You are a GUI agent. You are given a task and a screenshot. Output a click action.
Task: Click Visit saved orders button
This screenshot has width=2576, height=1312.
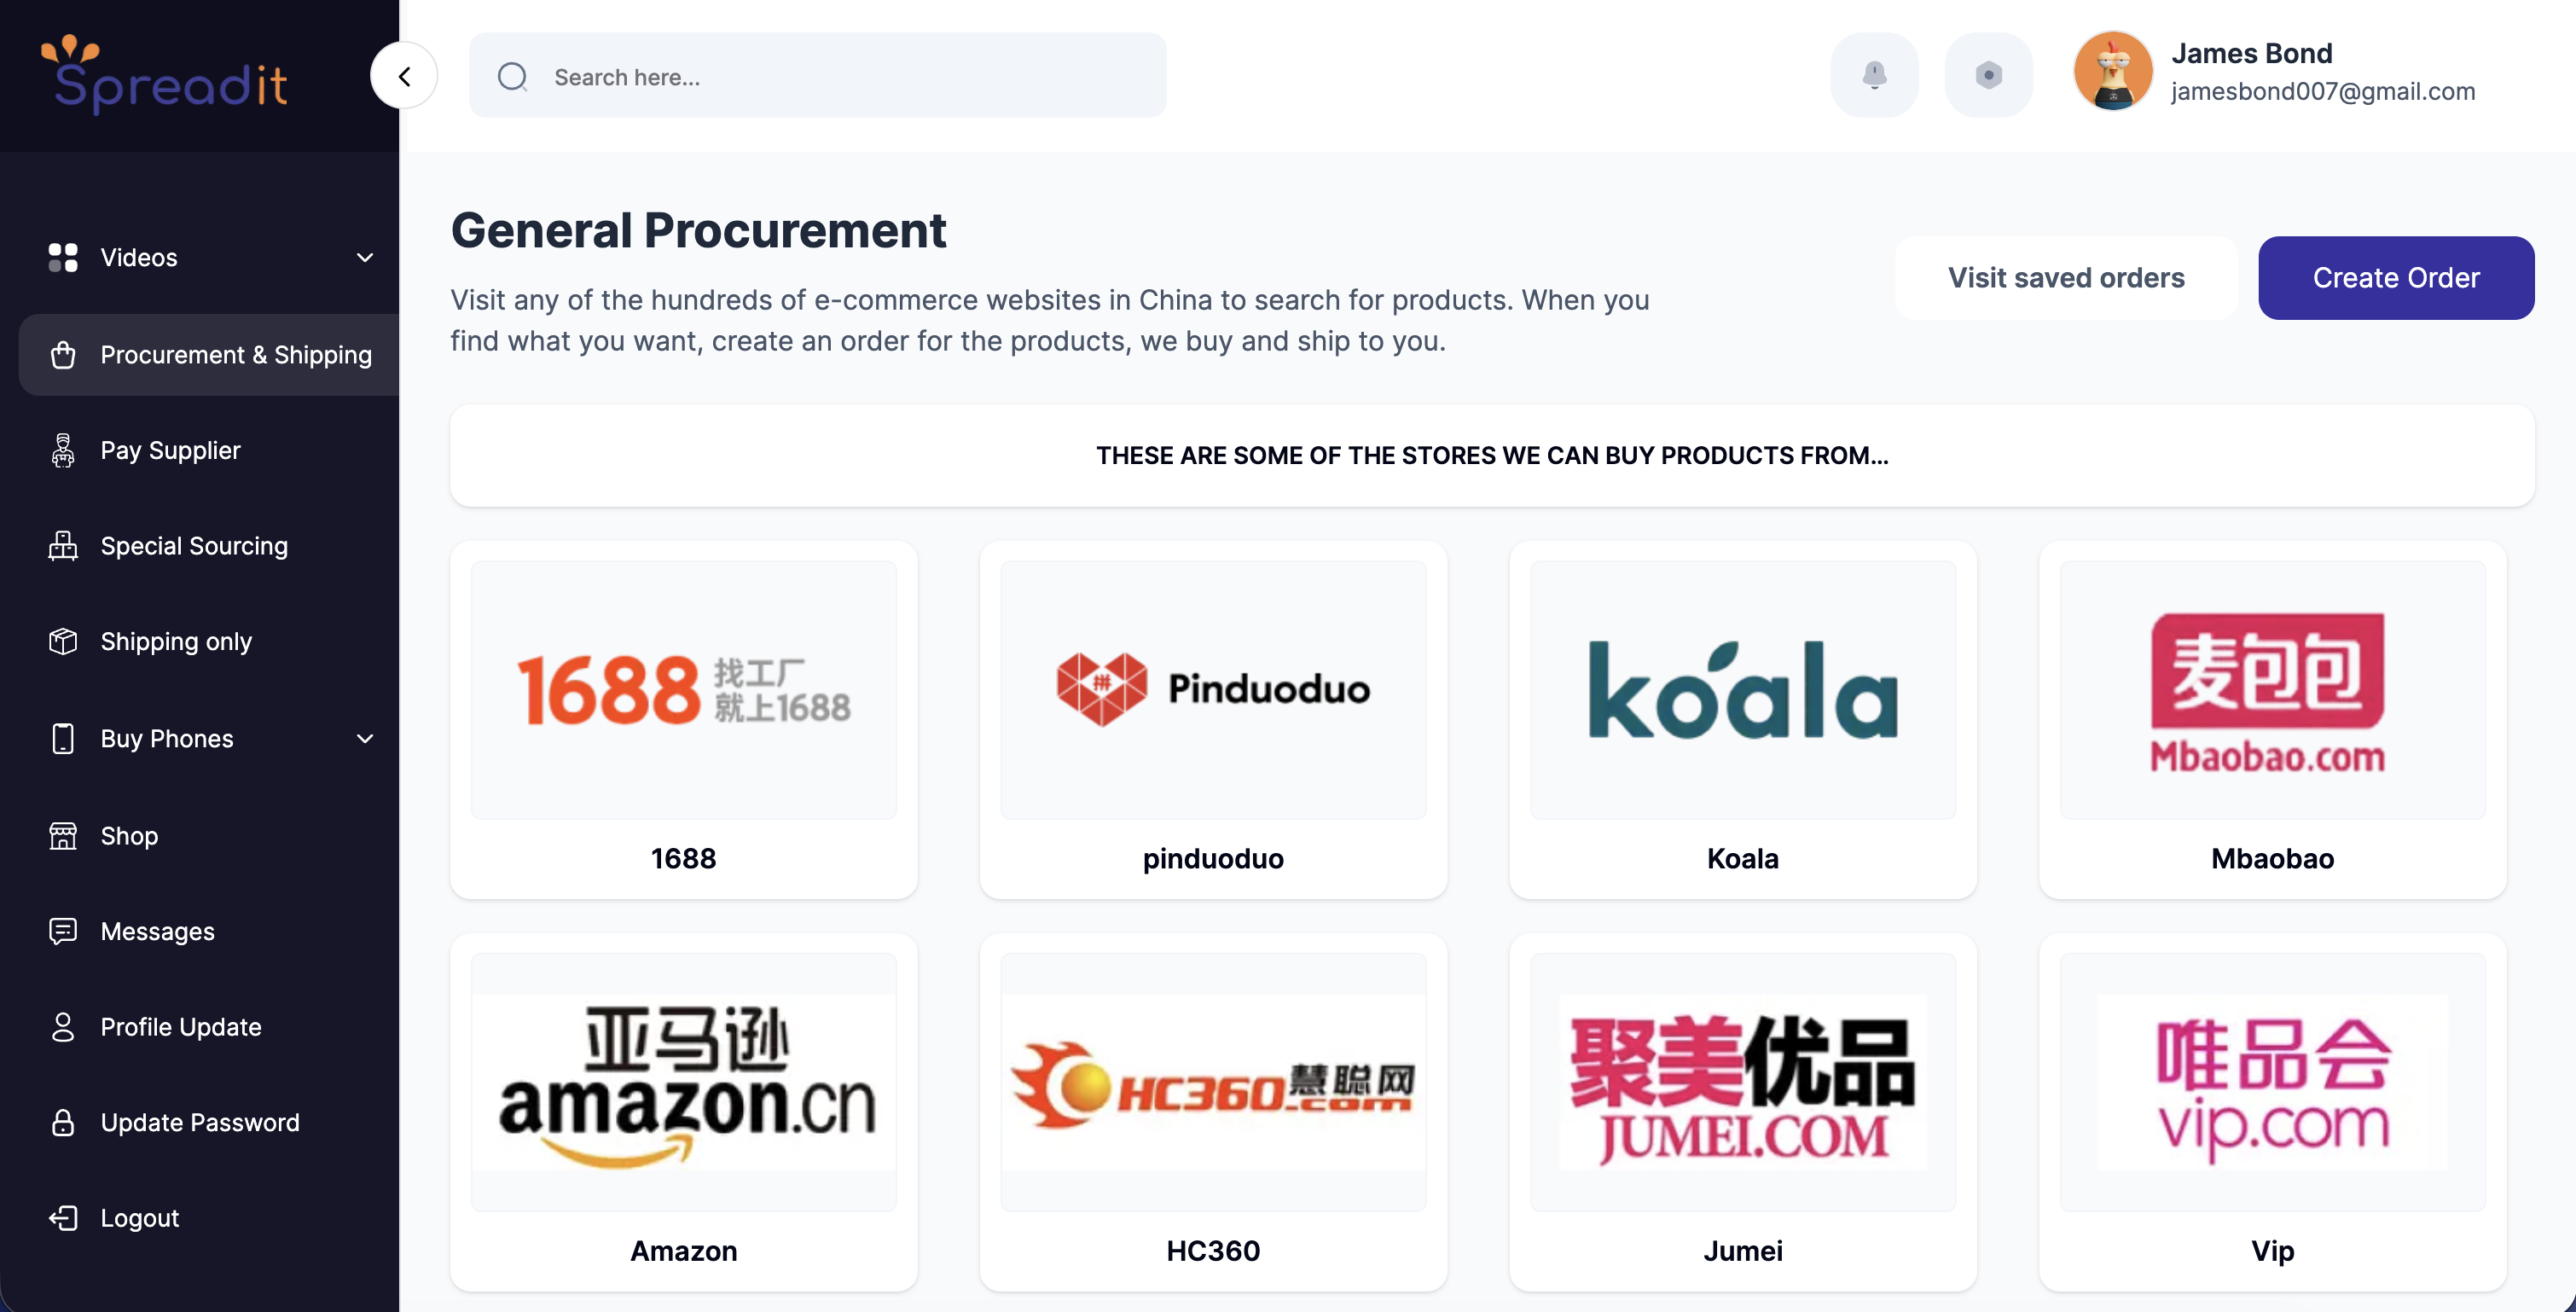(x=2066, y=278)
